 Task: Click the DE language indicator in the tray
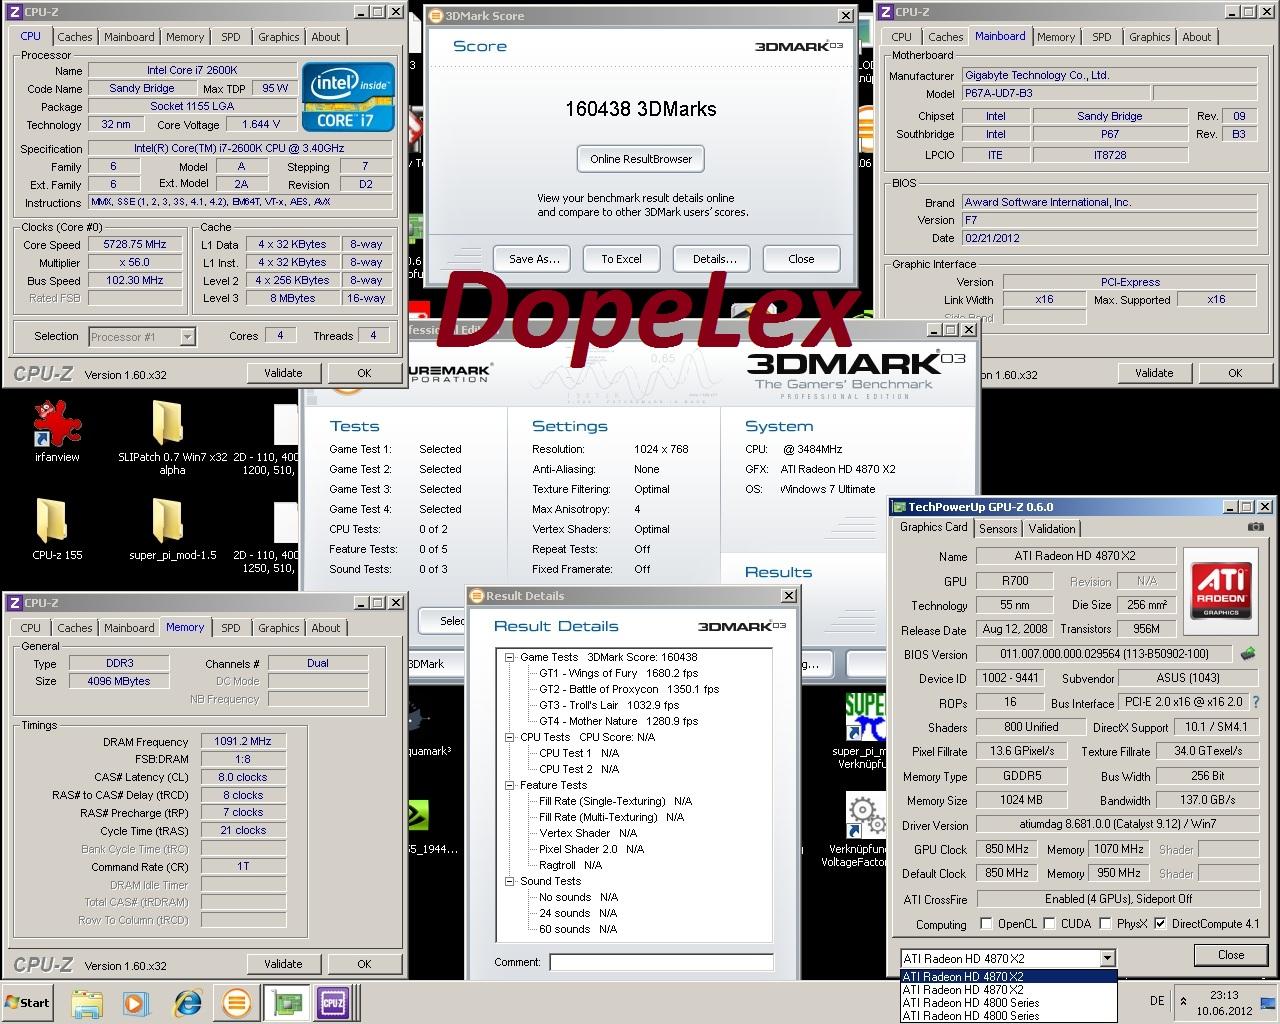[x=1157, y=1001]
